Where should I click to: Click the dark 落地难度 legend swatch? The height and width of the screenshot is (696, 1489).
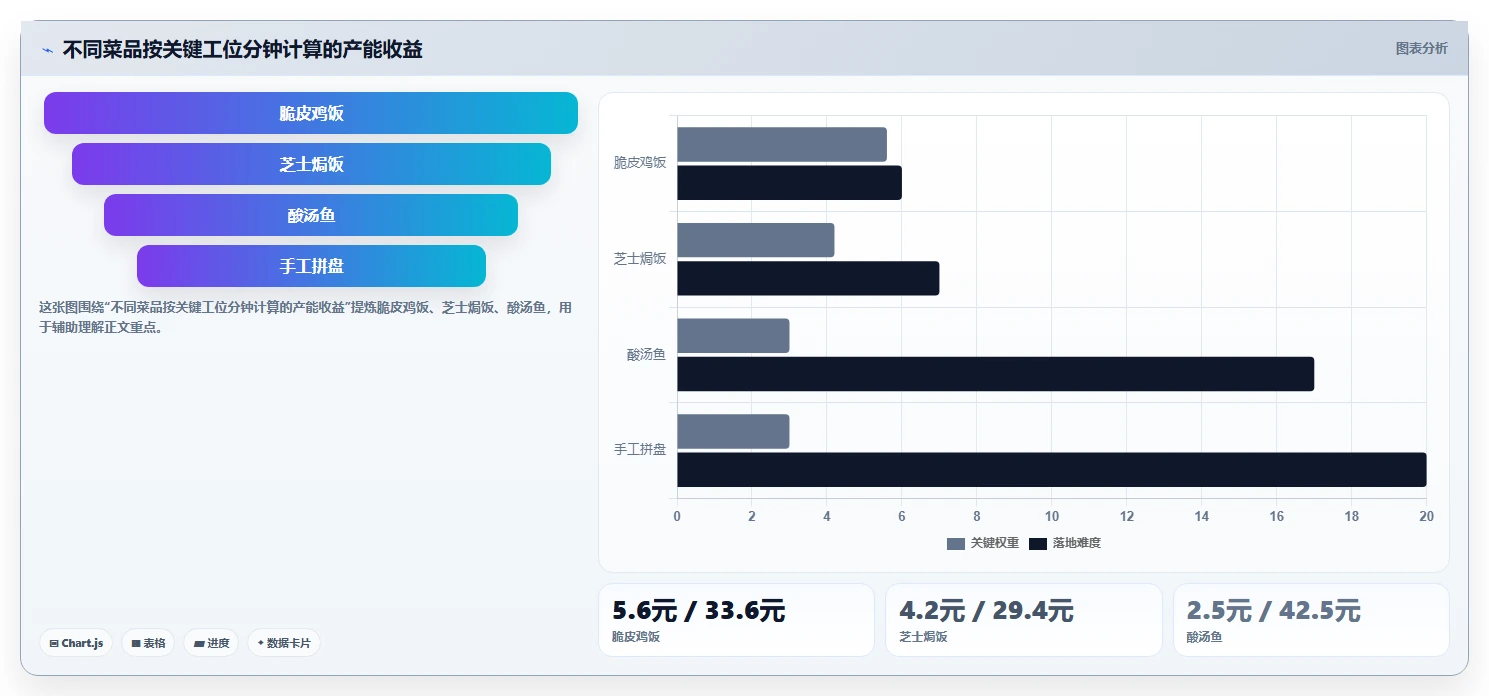pos(1038,543)
